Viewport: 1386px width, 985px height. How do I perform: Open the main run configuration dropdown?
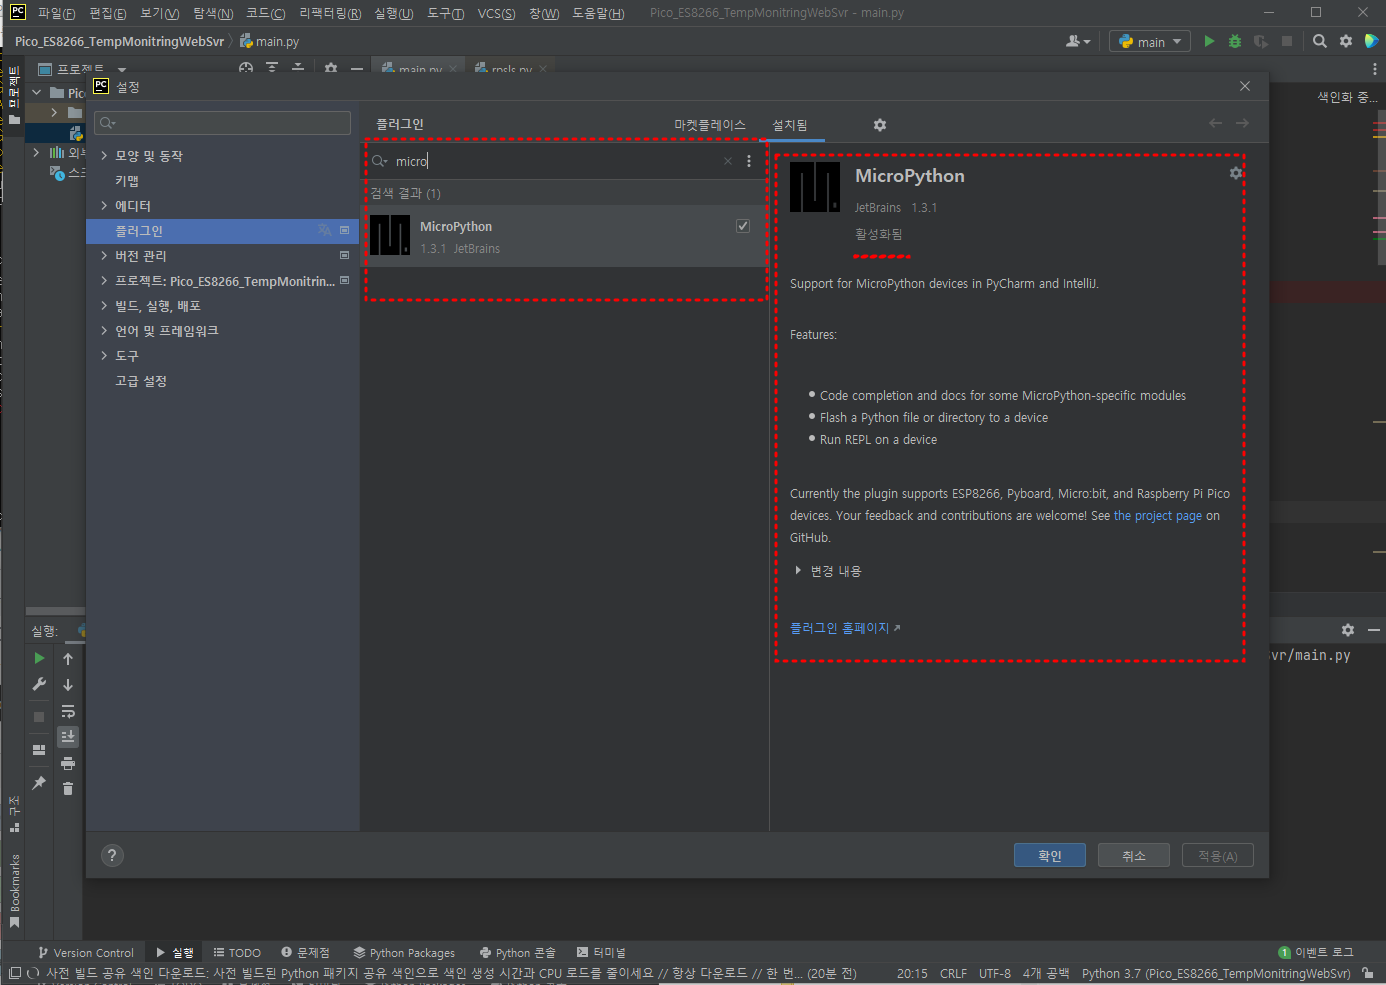pos(1150,41)
